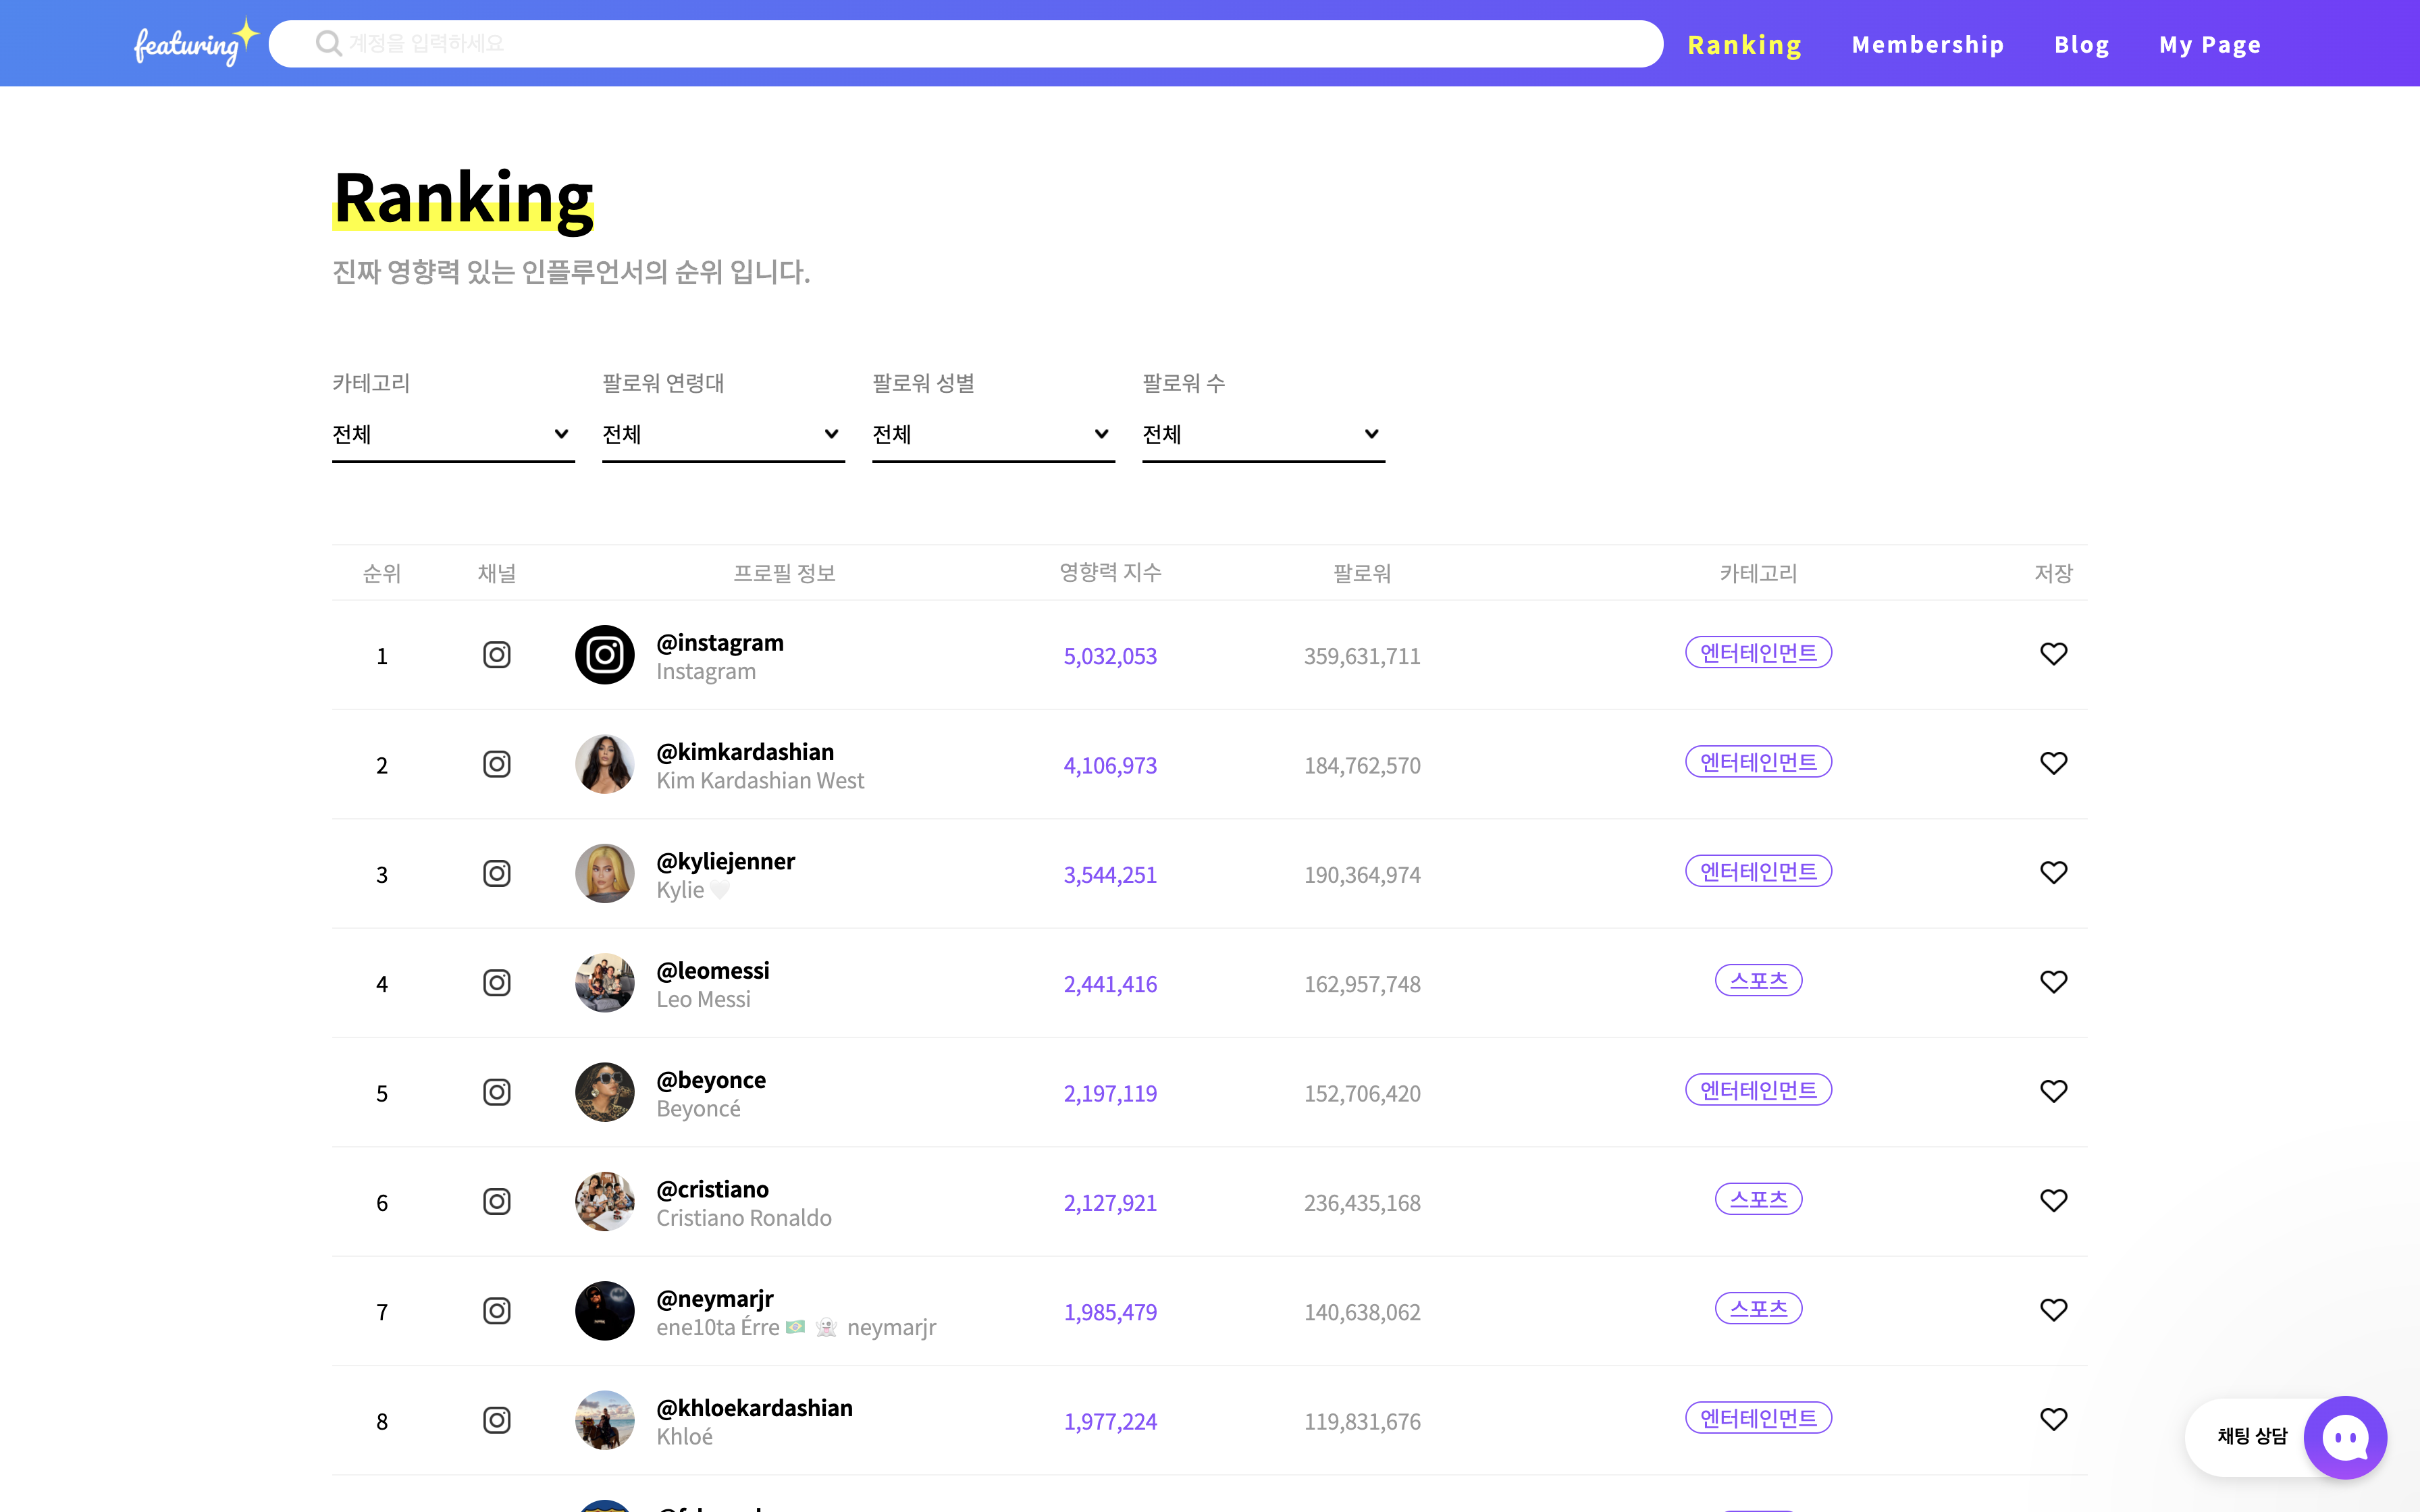
Task: Click Instagram channel icon in @khloekardashian row
Action: [497, 1421]
